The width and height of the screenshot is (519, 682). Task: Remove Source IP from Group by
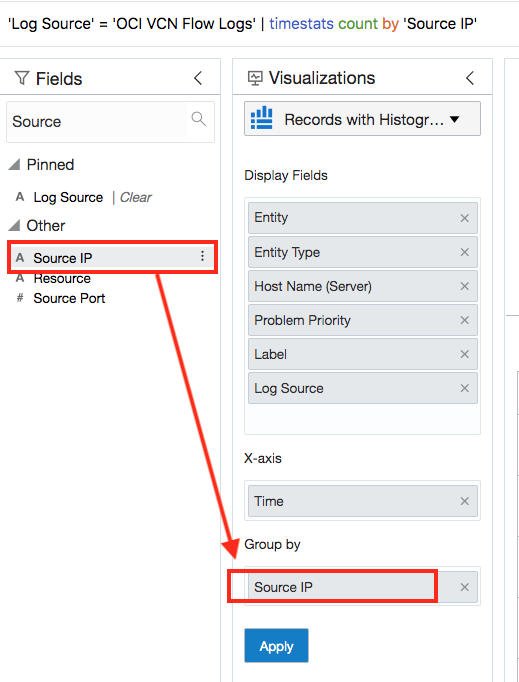pyautogui.click(x=465, y=587)
